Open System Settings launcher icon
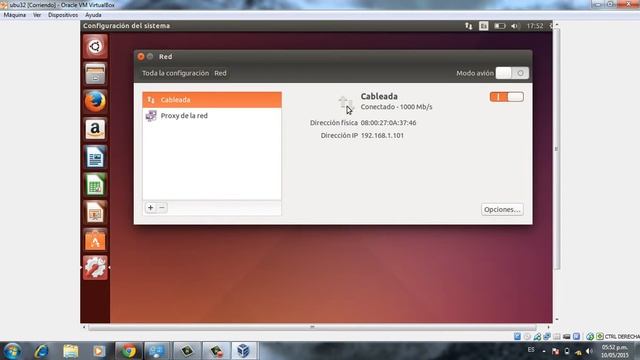 pyautogui.click(x=95, y=268)
